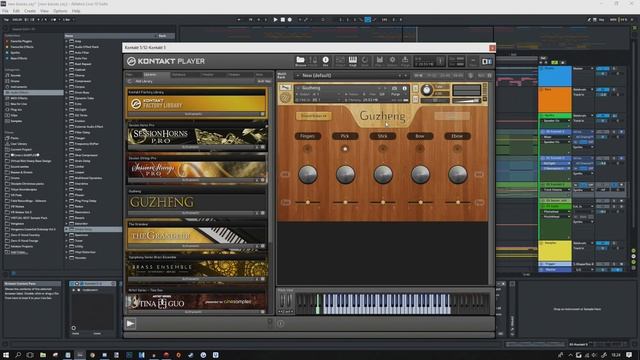Toggle rack page 17-32 button
640x360 pixels.
432,76
